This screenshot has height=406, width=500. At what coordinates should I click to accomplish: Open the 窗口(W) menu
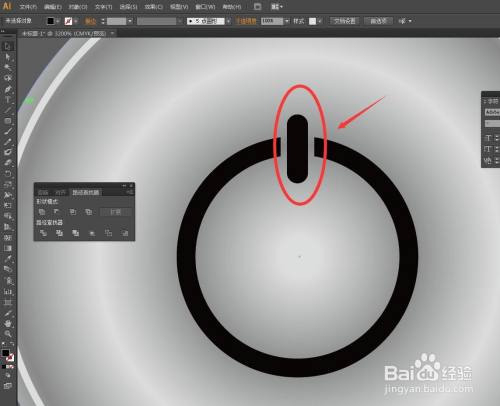(x=205, y=7)
